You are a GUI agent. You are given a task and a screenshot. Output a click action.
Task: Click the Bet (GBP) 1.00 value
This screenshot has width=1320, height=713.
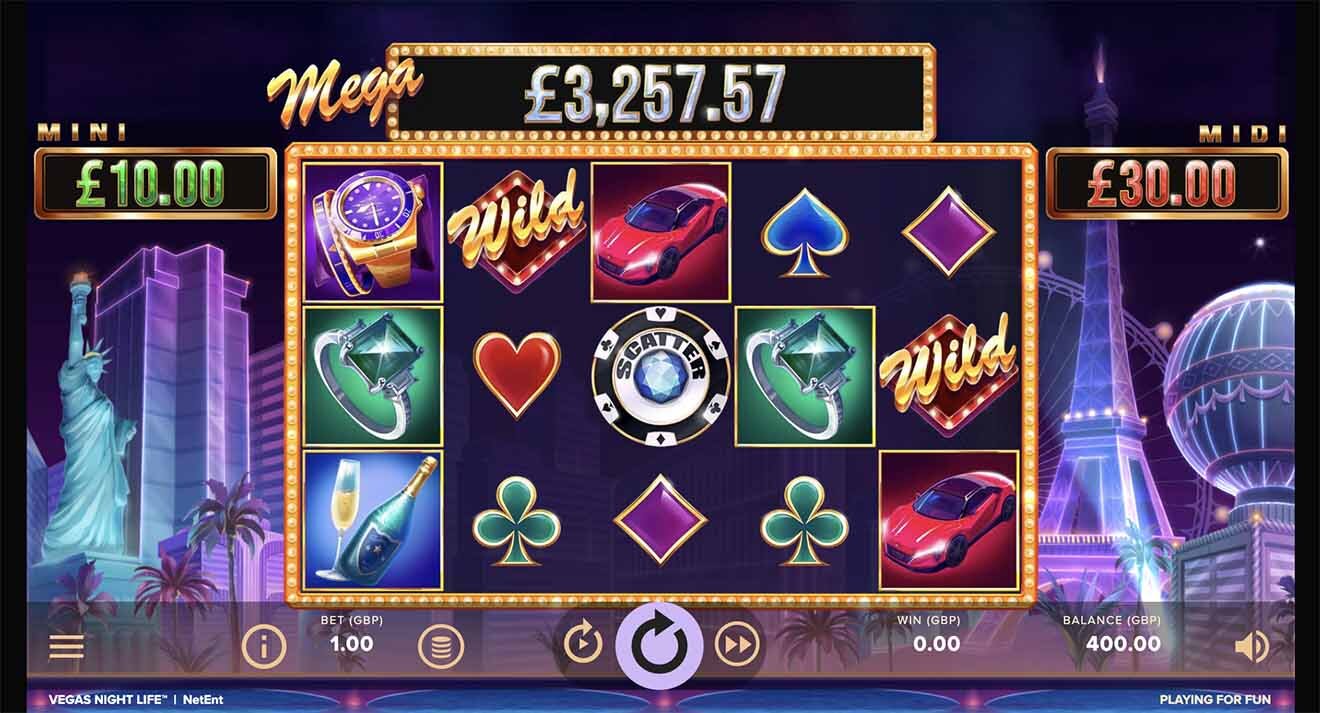(352, 643)
